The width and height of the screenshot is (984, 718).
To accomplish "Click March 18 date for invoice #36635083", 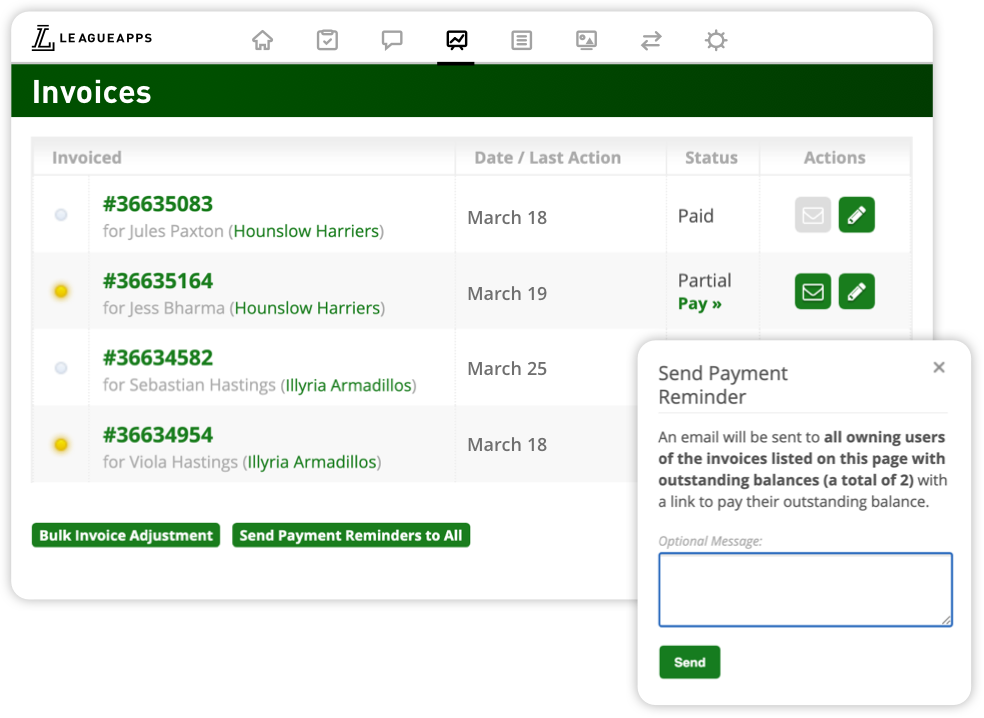I will coord(507,217).
